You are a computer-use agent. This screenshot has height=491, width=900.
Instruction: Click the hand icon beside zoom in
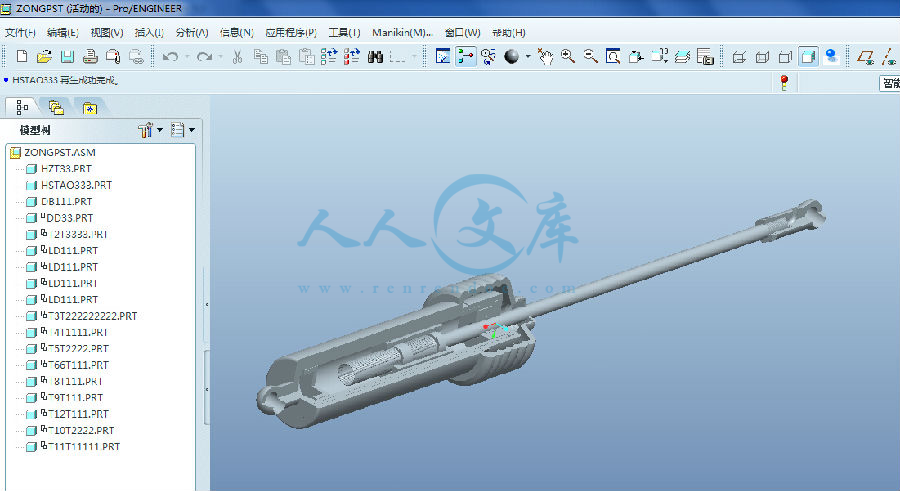pos(545,56)
